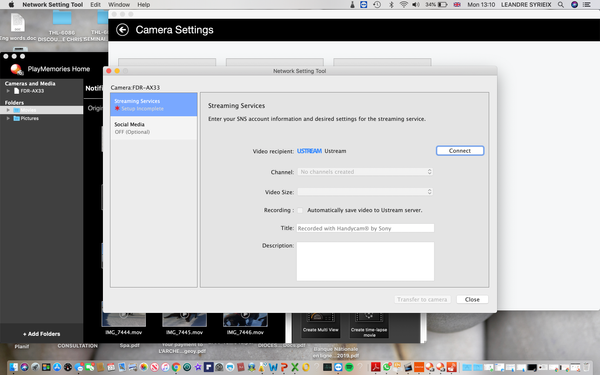Click the Mon 13:10 clock in menu bar
This screenshot has width=600, height=375.
(481, 5)
